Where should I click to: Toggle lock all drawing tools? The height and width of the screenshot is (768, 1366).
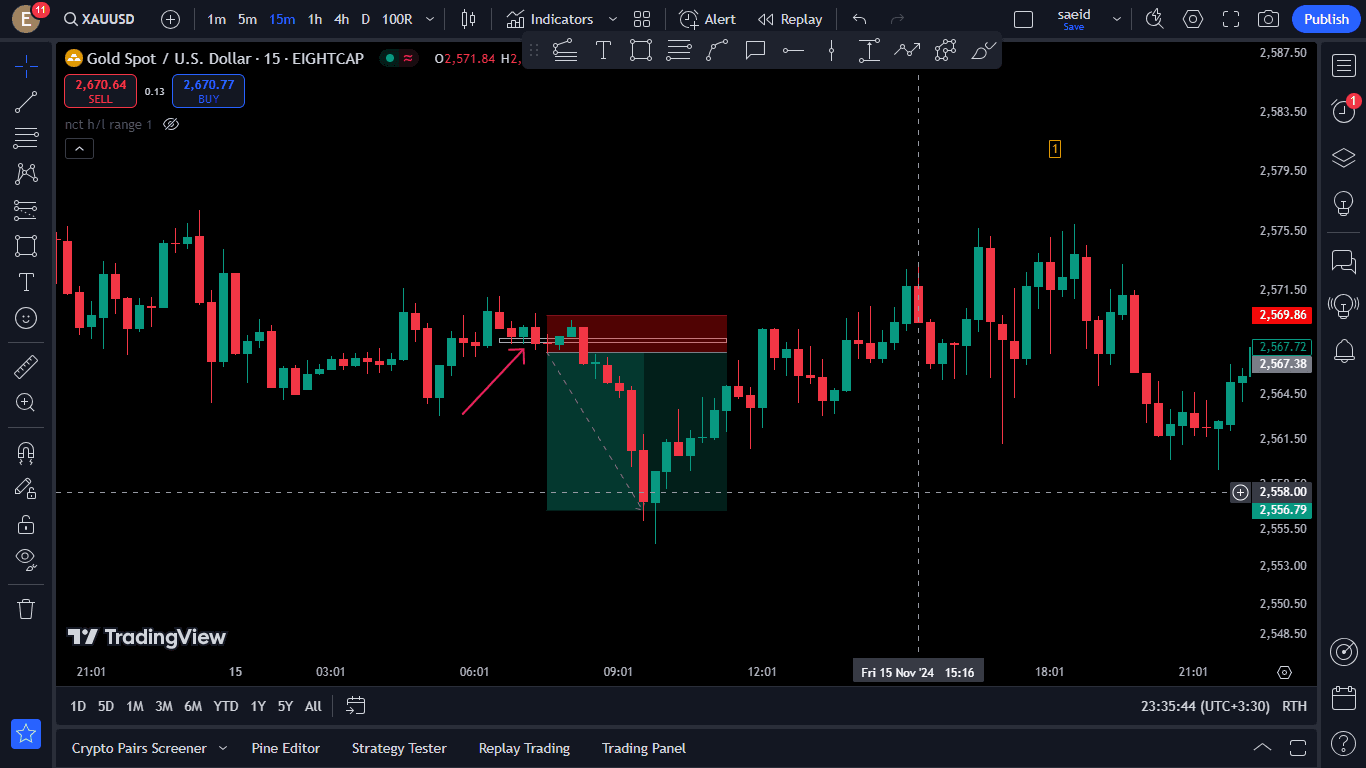pos(26,524)
